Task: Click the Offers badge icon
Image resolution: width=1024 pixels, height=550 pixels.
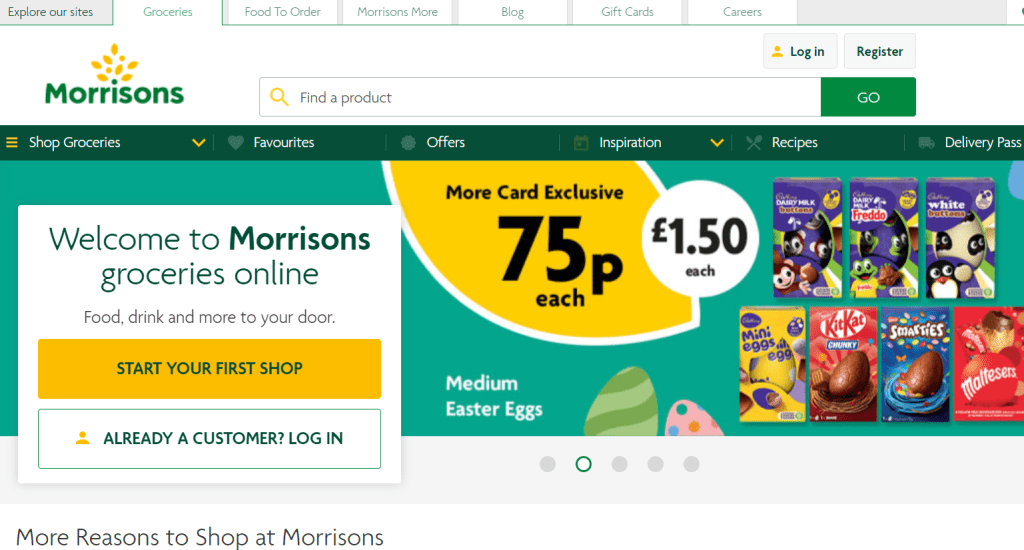Action: (x=408, y=143)
